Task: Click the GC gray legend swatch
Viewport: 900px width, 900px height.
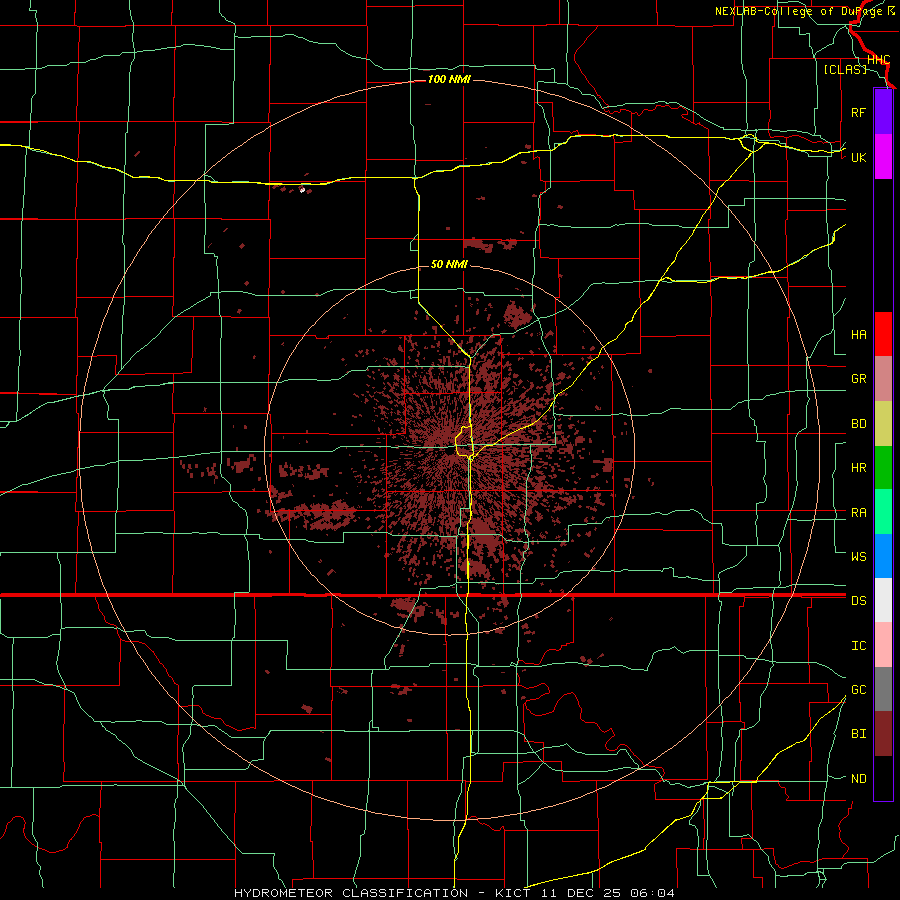Action: tap(883, 689)
